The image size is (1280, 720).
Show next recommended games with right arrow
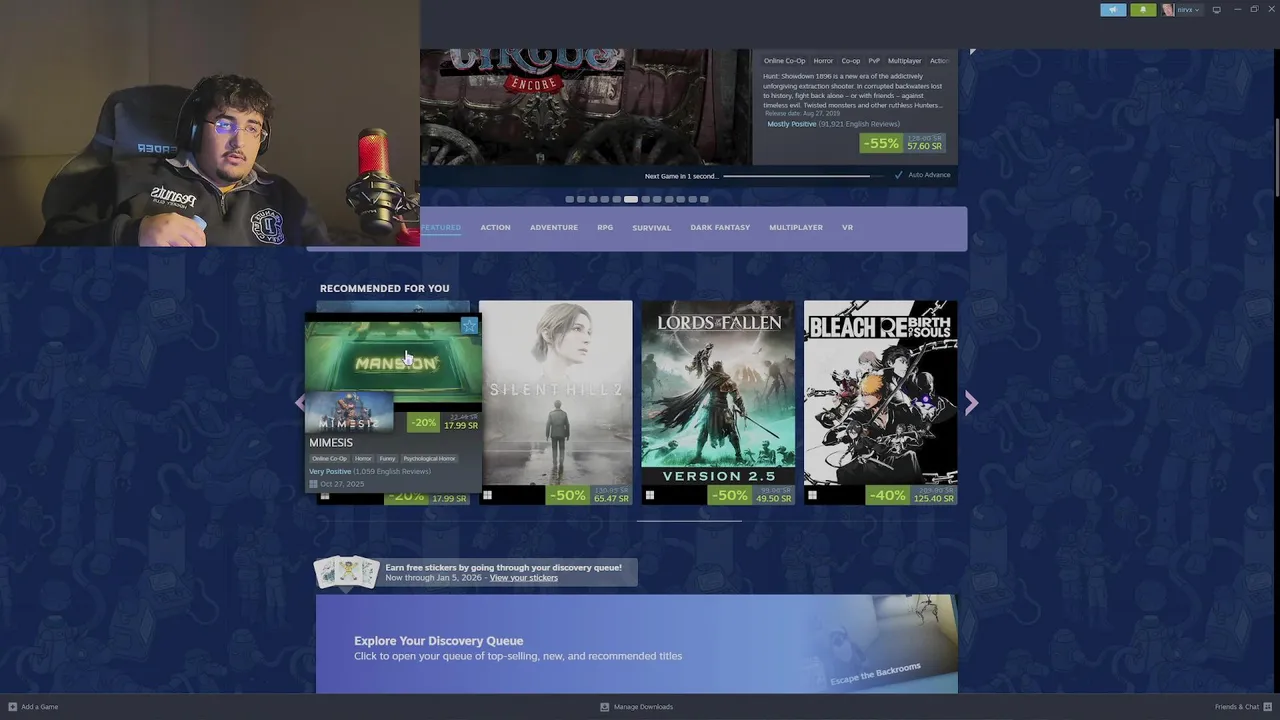pos(971,403)
